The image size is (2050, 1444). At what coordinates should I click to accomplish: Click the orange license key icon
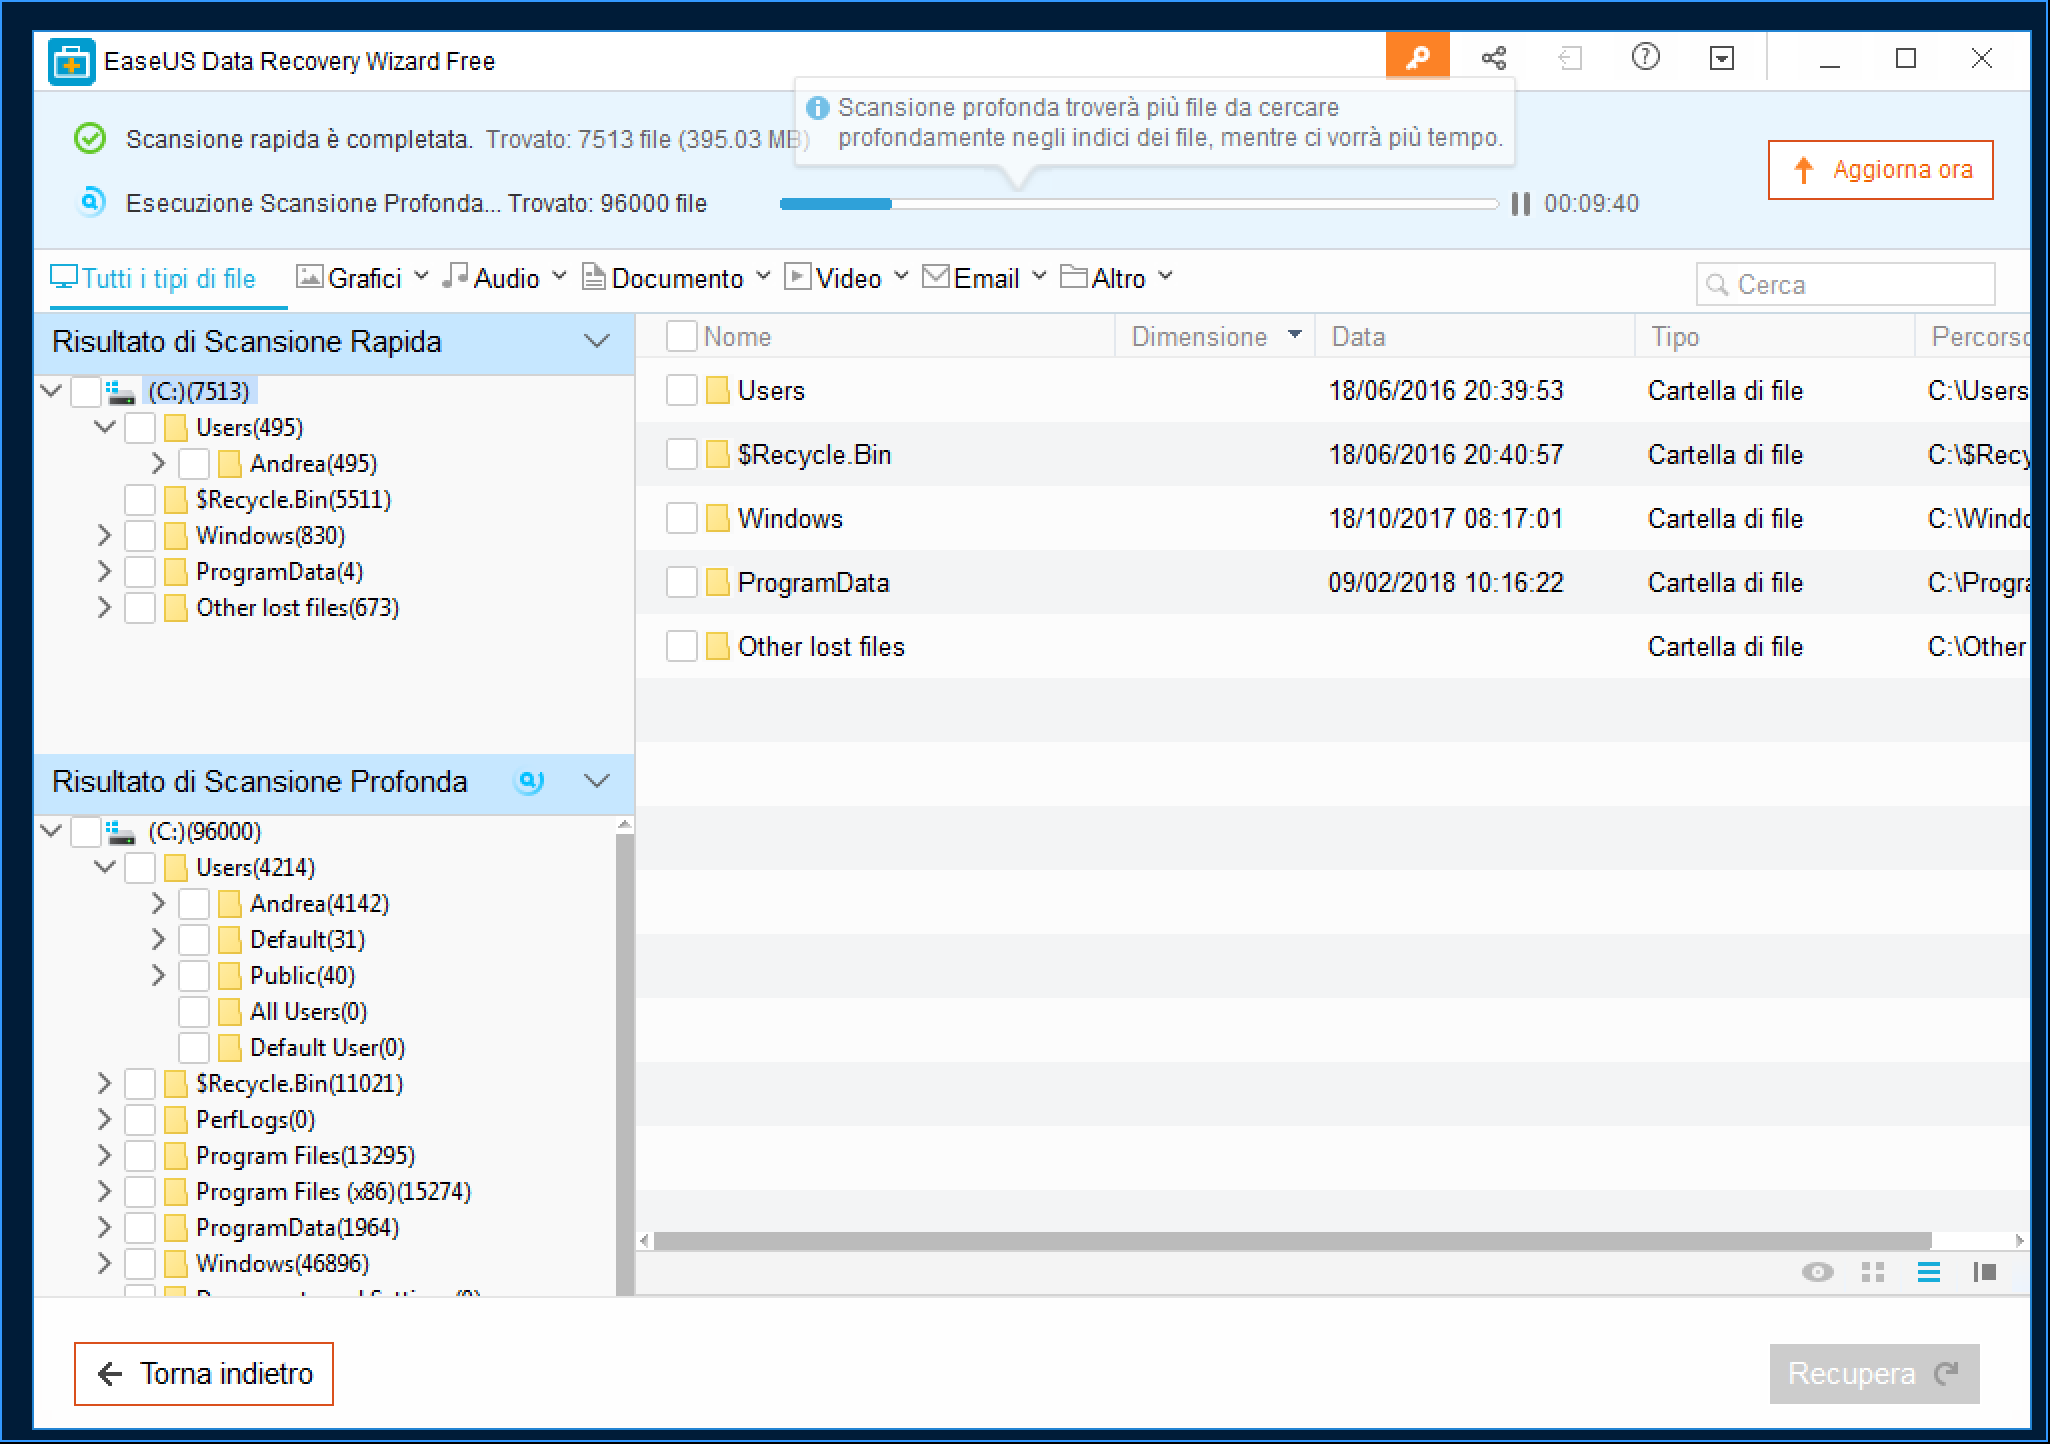pos(1417,57)
